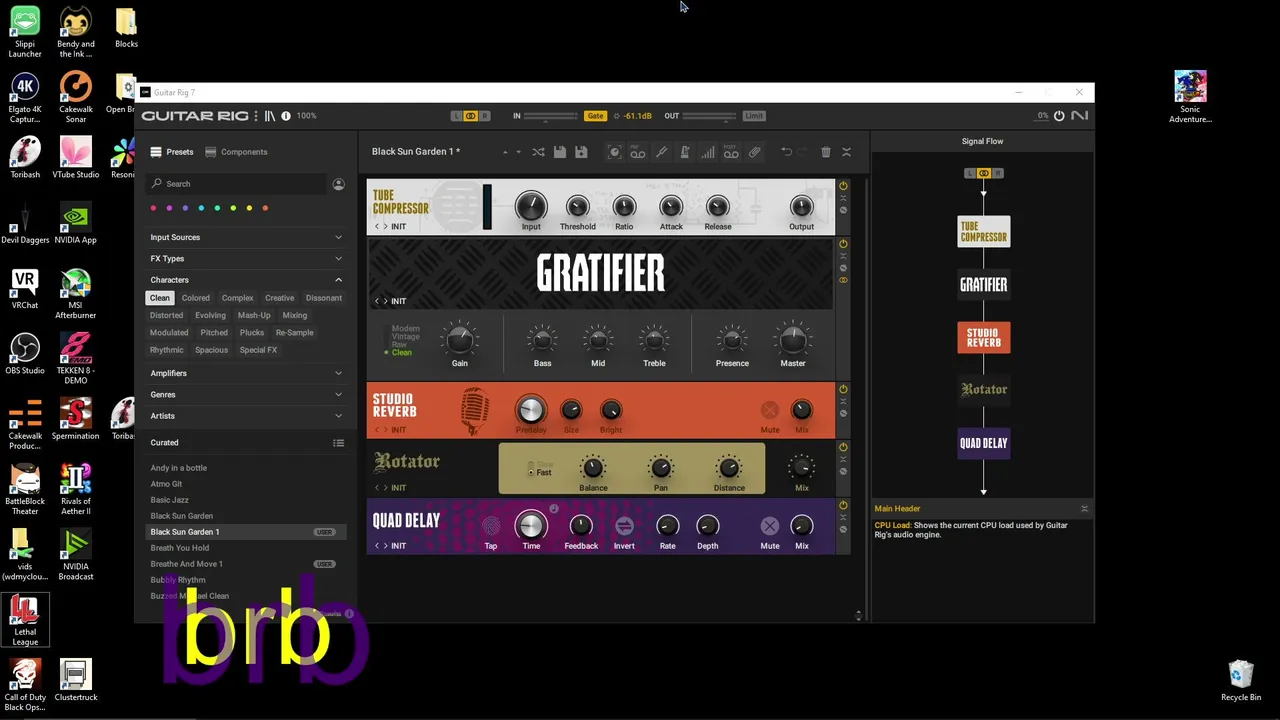Open Lethal League desktop shortcut
1280x720 pixels.
[25, 620]
